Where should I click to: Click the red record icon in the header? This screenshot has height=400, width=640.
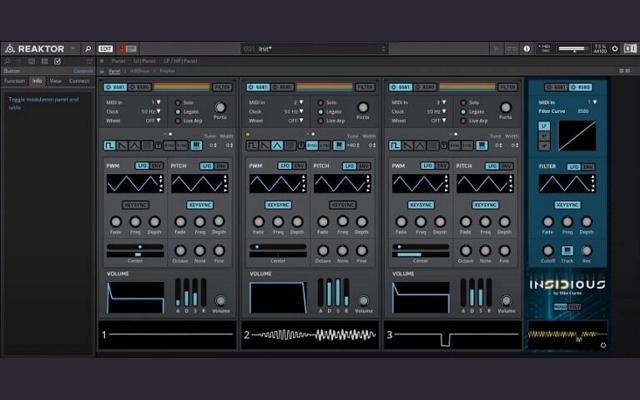(122, 49)
